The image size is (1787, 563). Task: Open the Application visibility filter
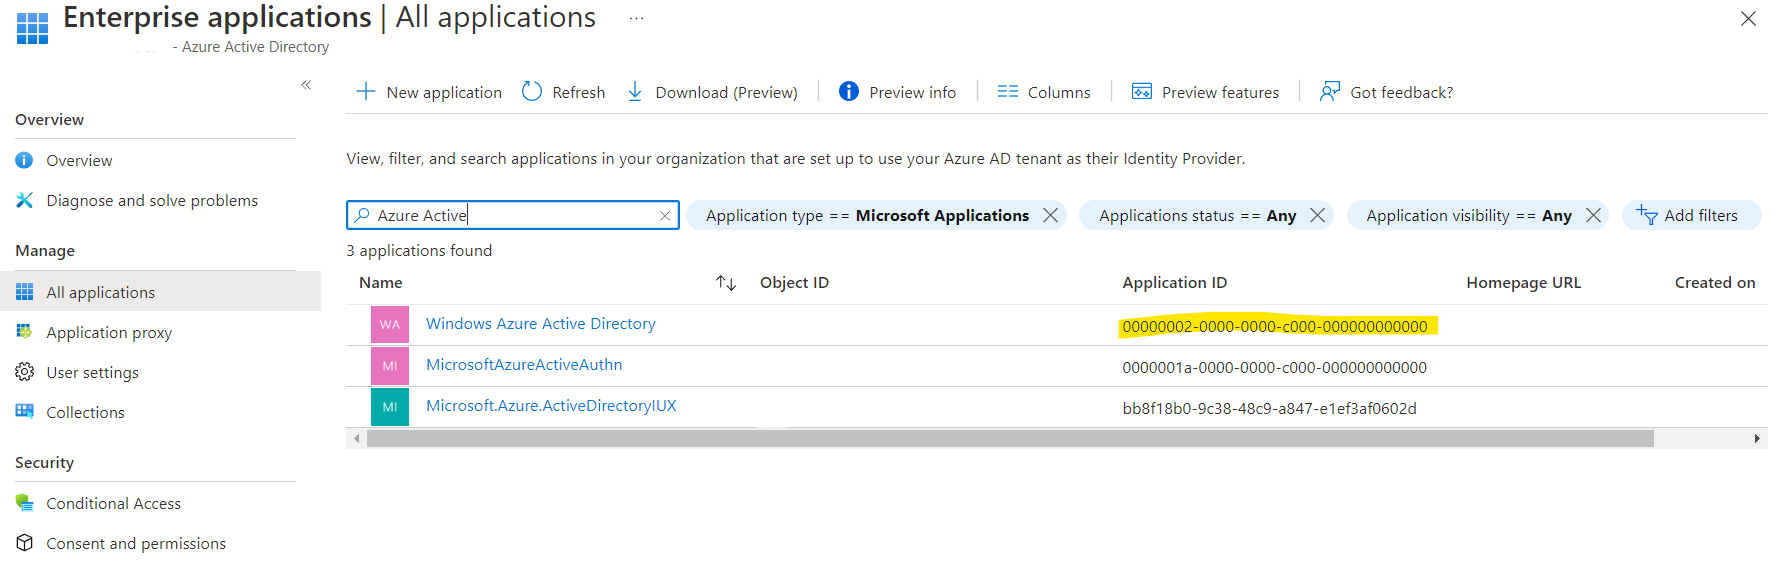coord(1468,215)
